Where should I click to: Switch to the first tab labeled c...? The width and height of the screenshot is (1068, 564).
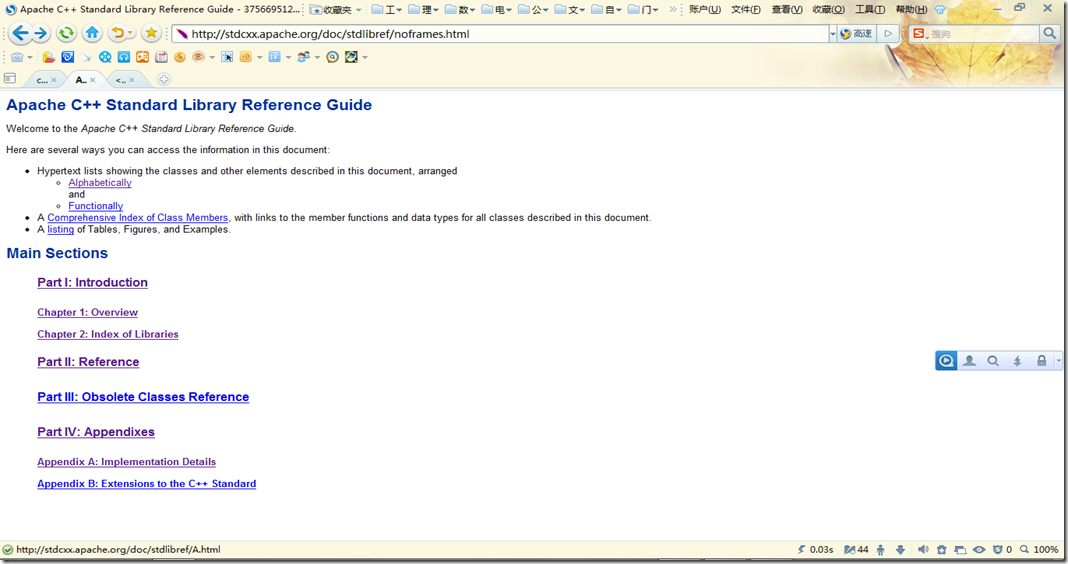point(42,80)
